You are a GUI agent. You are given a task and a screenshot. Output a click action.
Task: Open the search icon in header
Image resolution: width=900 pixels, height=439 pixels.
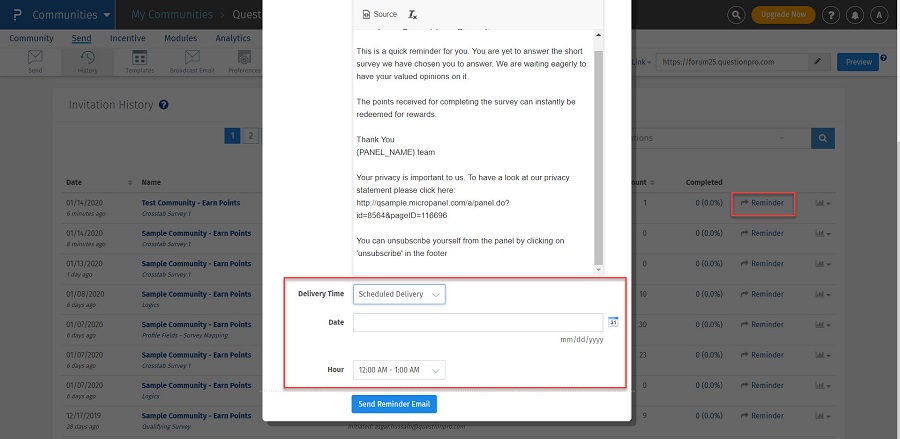(736, 15)
